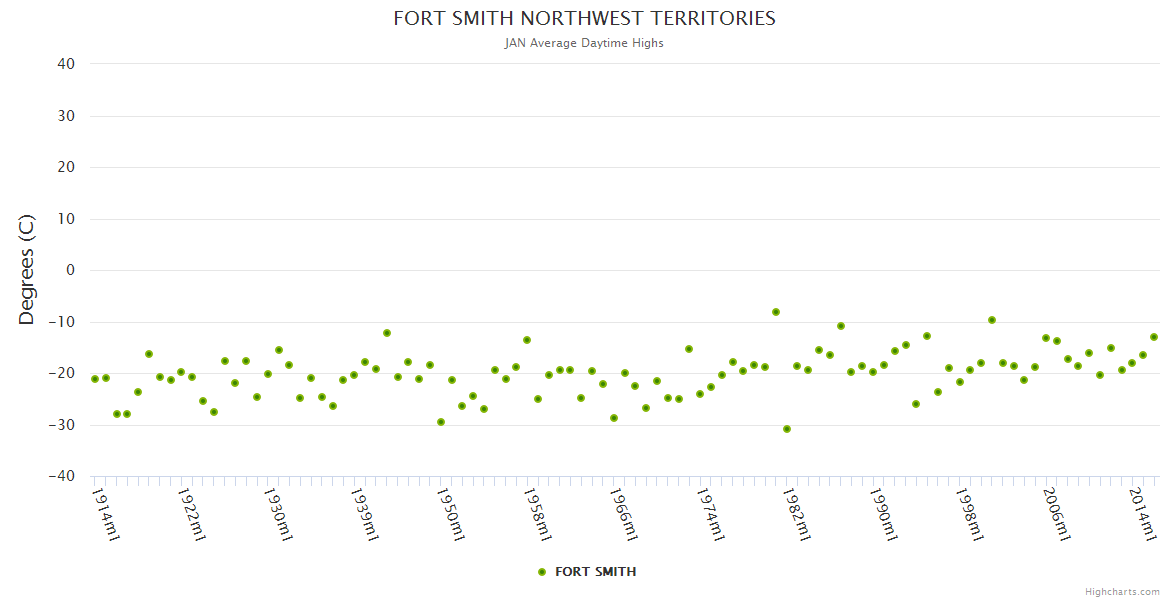Open the Highcharts.com credits link
Screen dimensions: 1170x600
point(1122,591)
